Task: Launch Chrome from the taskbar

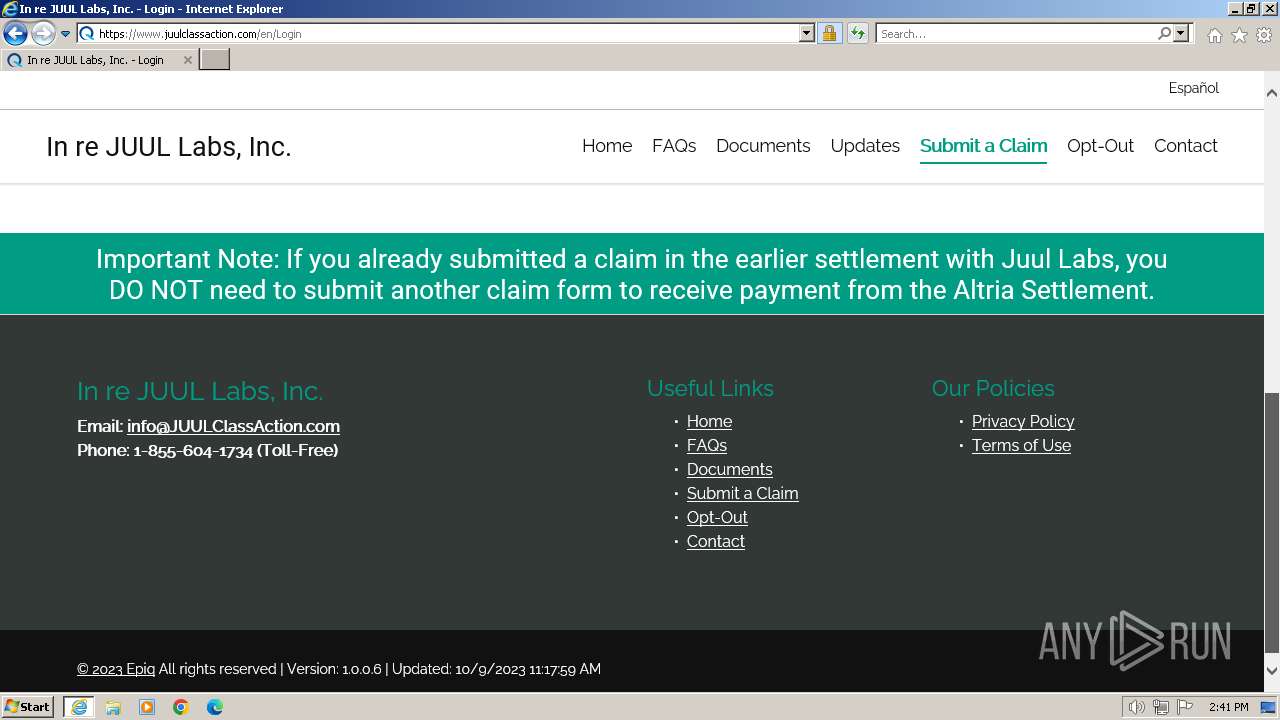Action: (x=181, y=707)
